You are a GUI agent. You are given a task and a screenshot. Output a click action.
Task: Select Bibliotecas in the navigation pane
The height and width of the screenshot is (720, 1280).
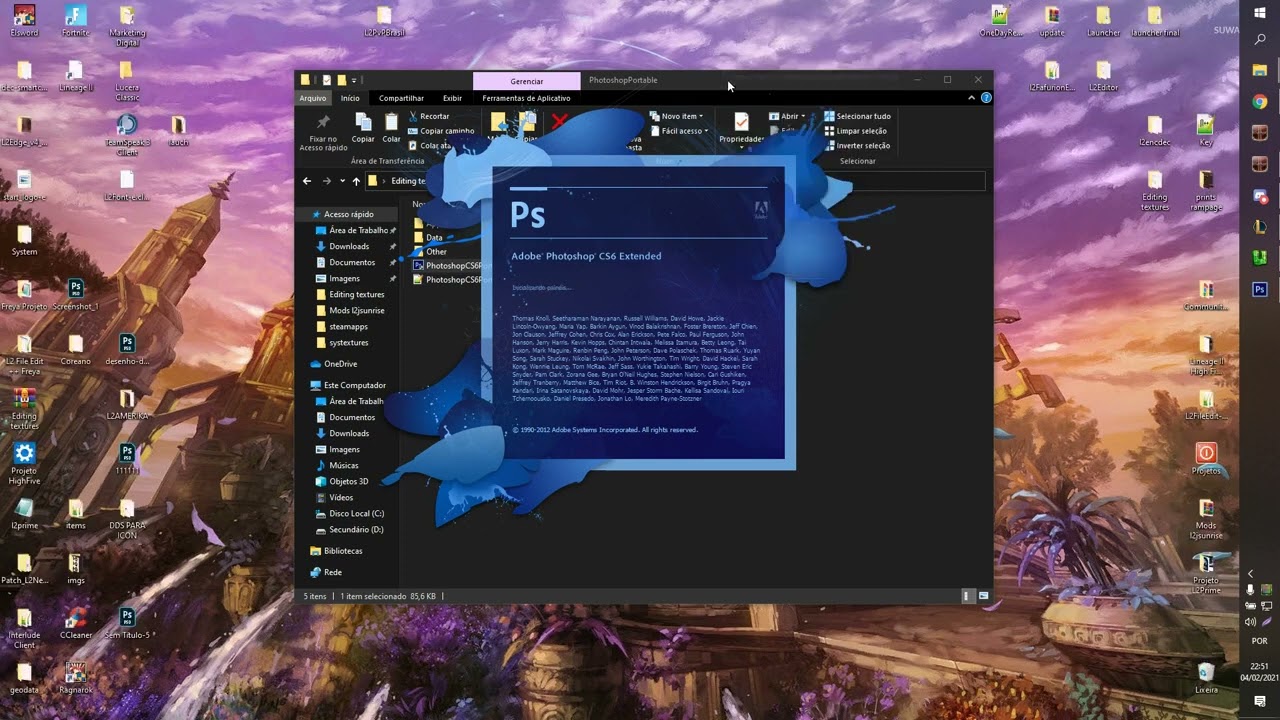coord(343,551)
